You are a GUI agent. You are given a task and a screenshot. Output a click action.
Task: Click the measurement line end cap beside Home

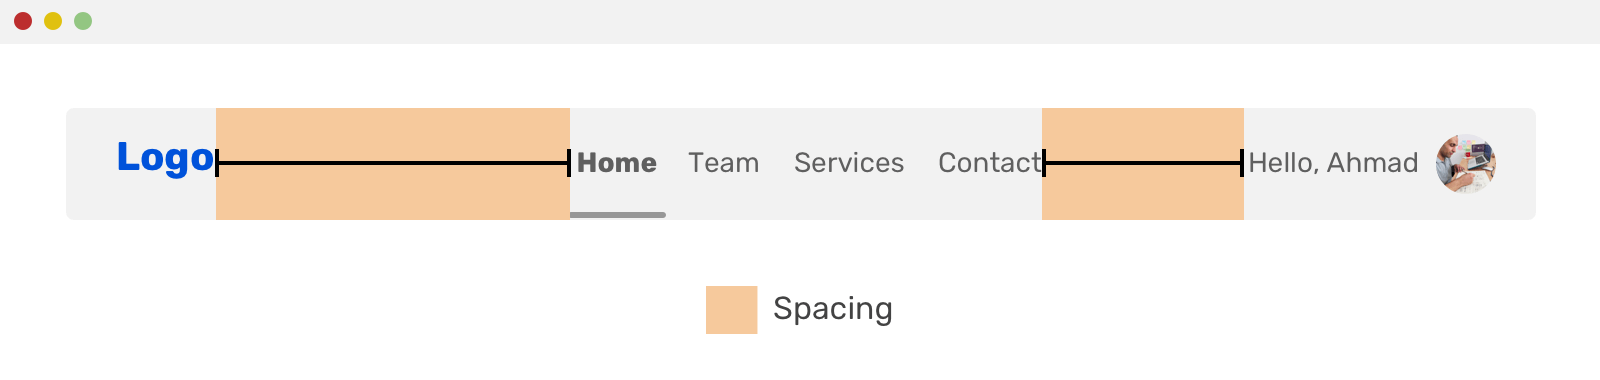coord(569,163)
